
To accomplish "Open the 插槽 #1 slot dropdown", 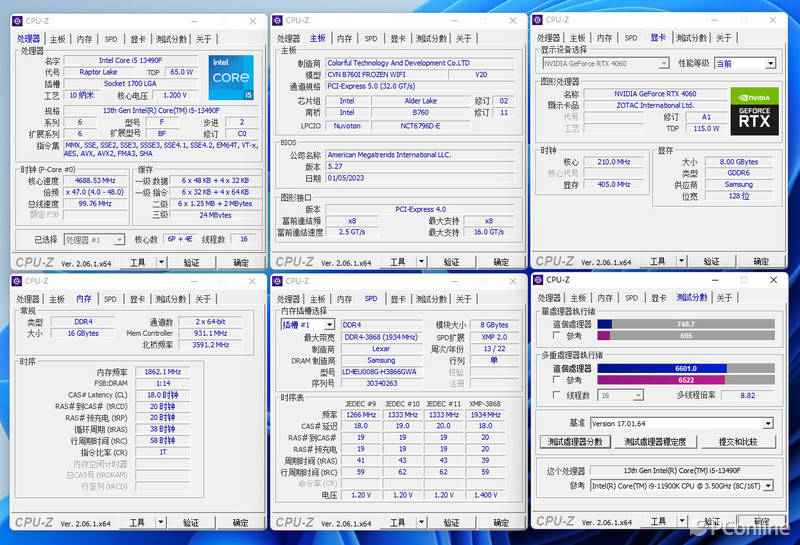I will [330, 325].
